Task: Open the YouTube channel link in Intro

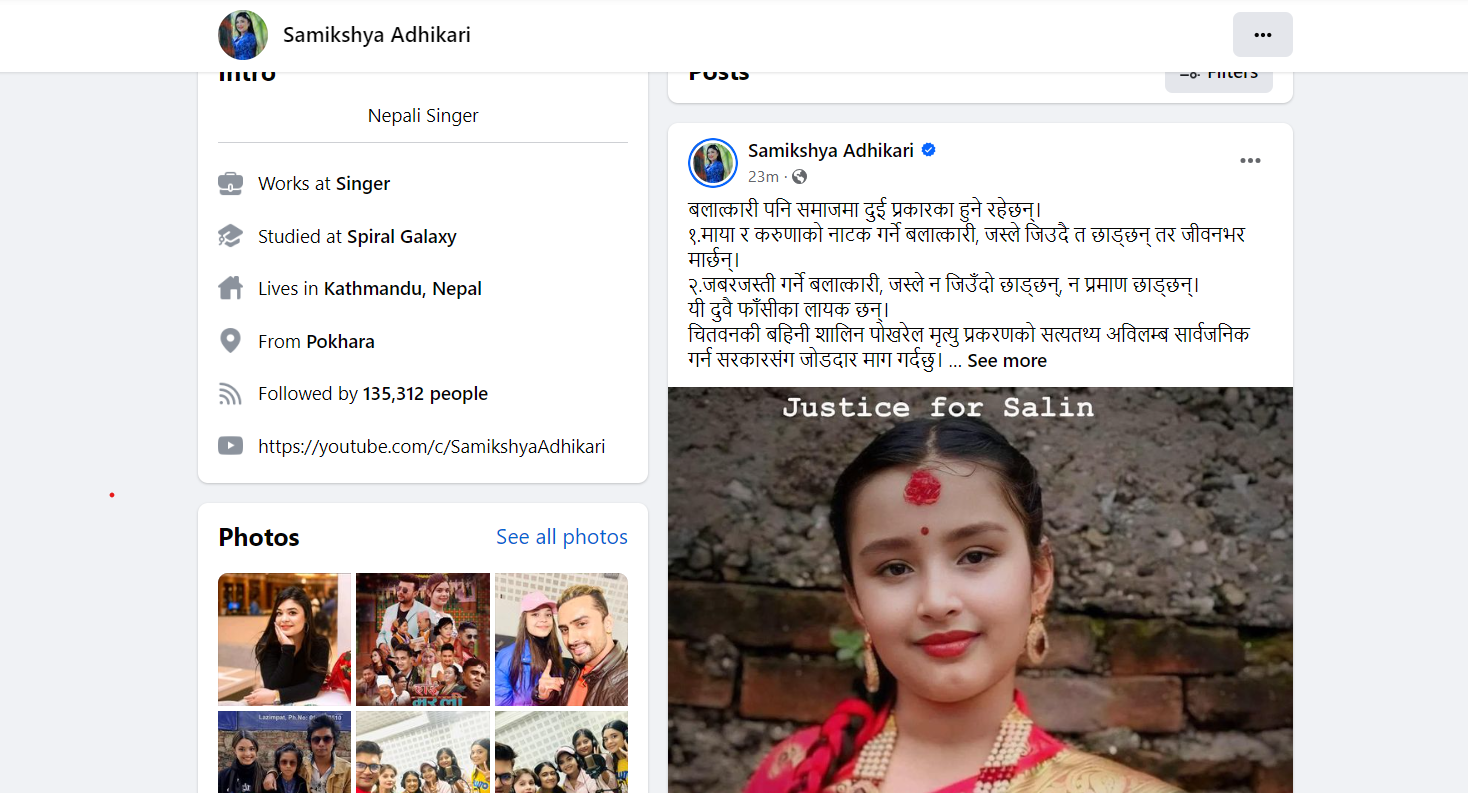Action: coord(432,447)
